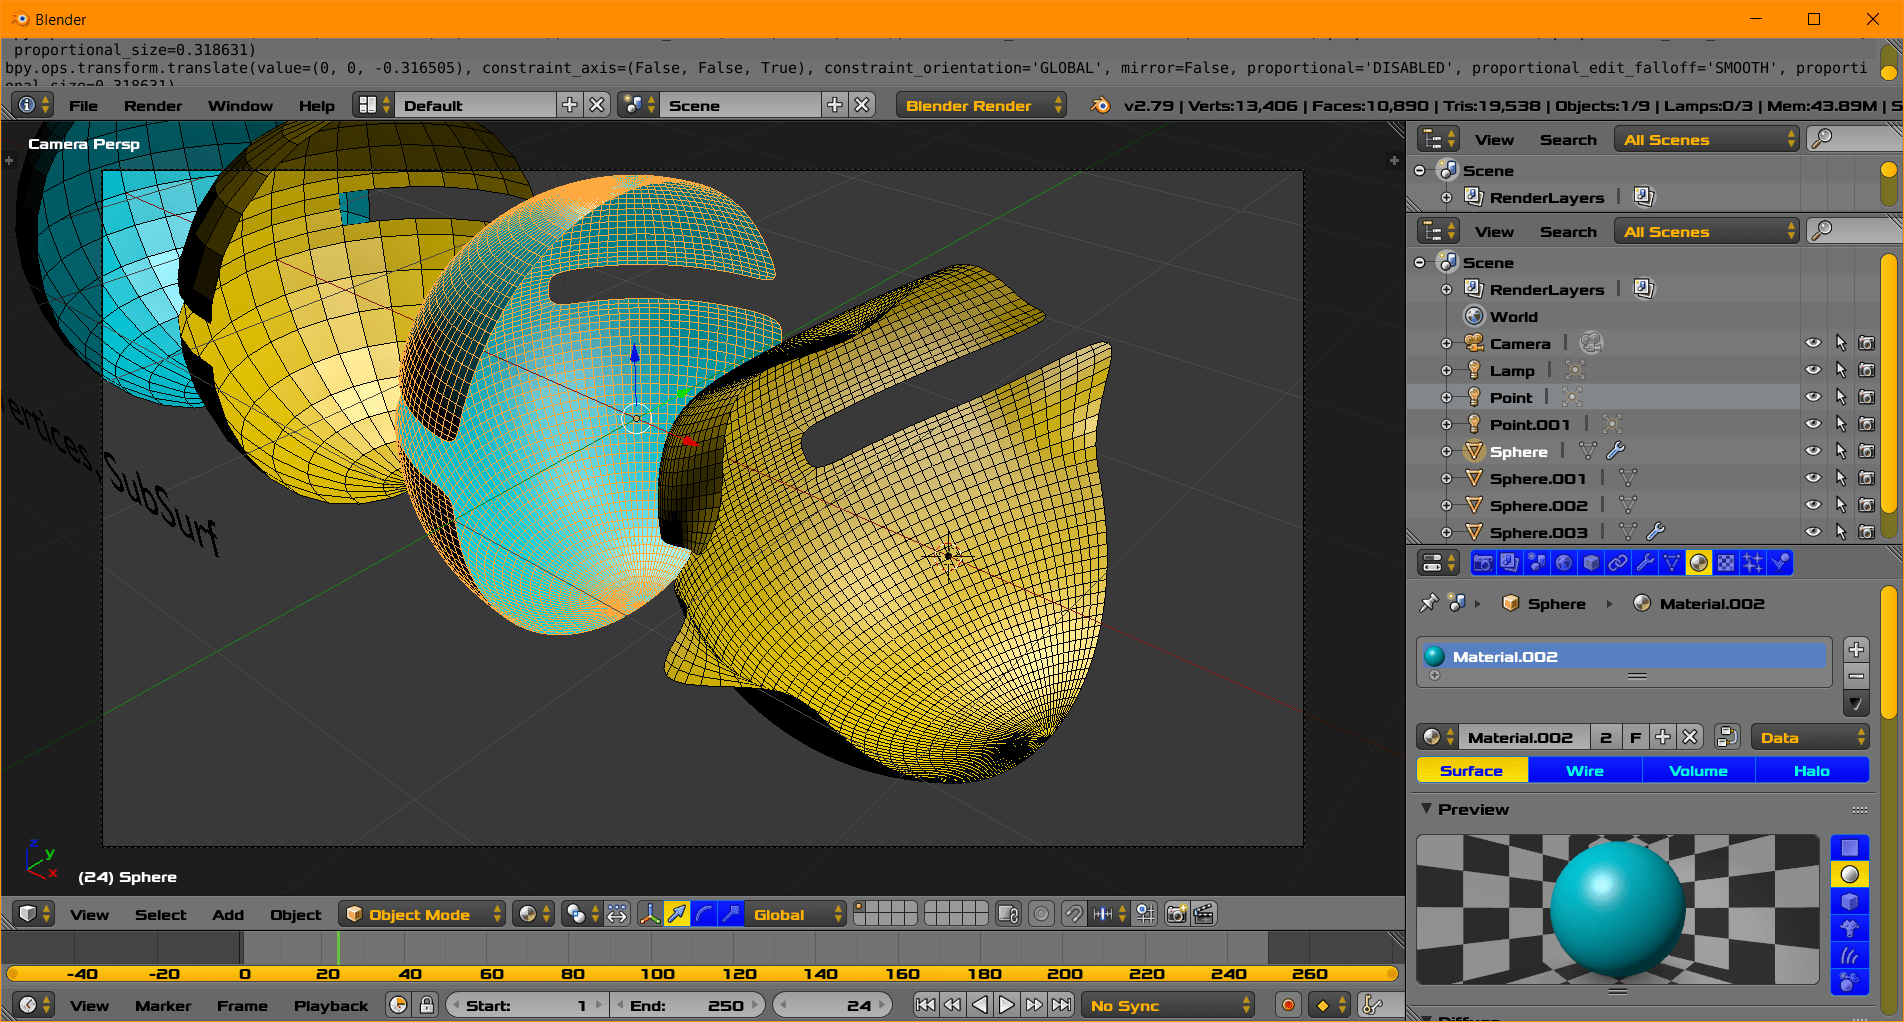Click the Halo material type button
Viewport: 1904px width, 1022px height.
point(1811,770)
